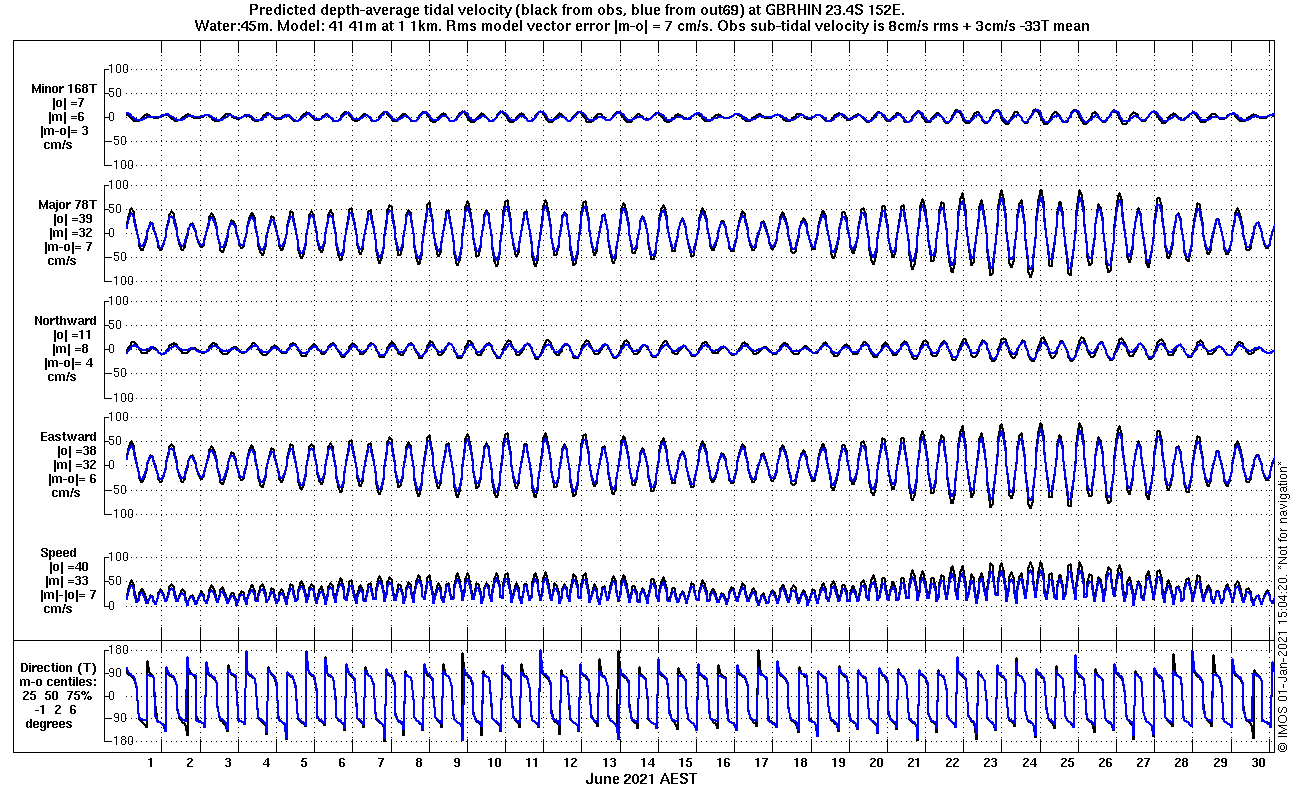Click the '|m-o|= 7' value in Major panel

pos(68,247)
